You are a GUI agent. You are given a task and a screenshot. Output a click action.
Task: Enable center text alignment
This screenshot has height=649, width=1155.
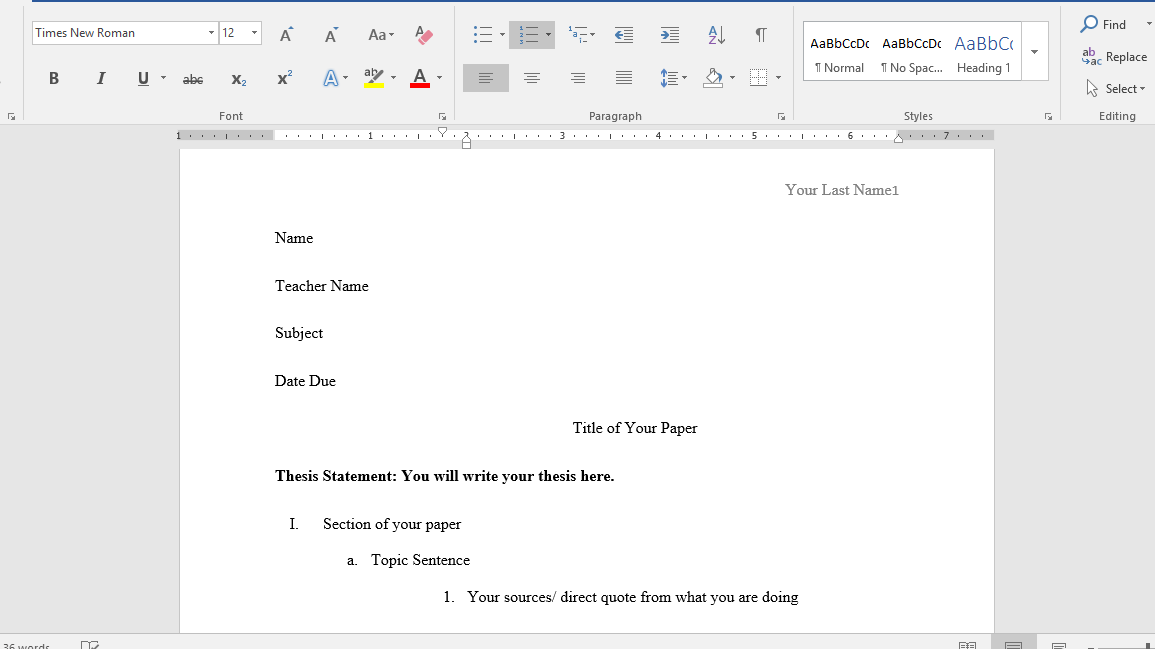(x=531, y=77)
